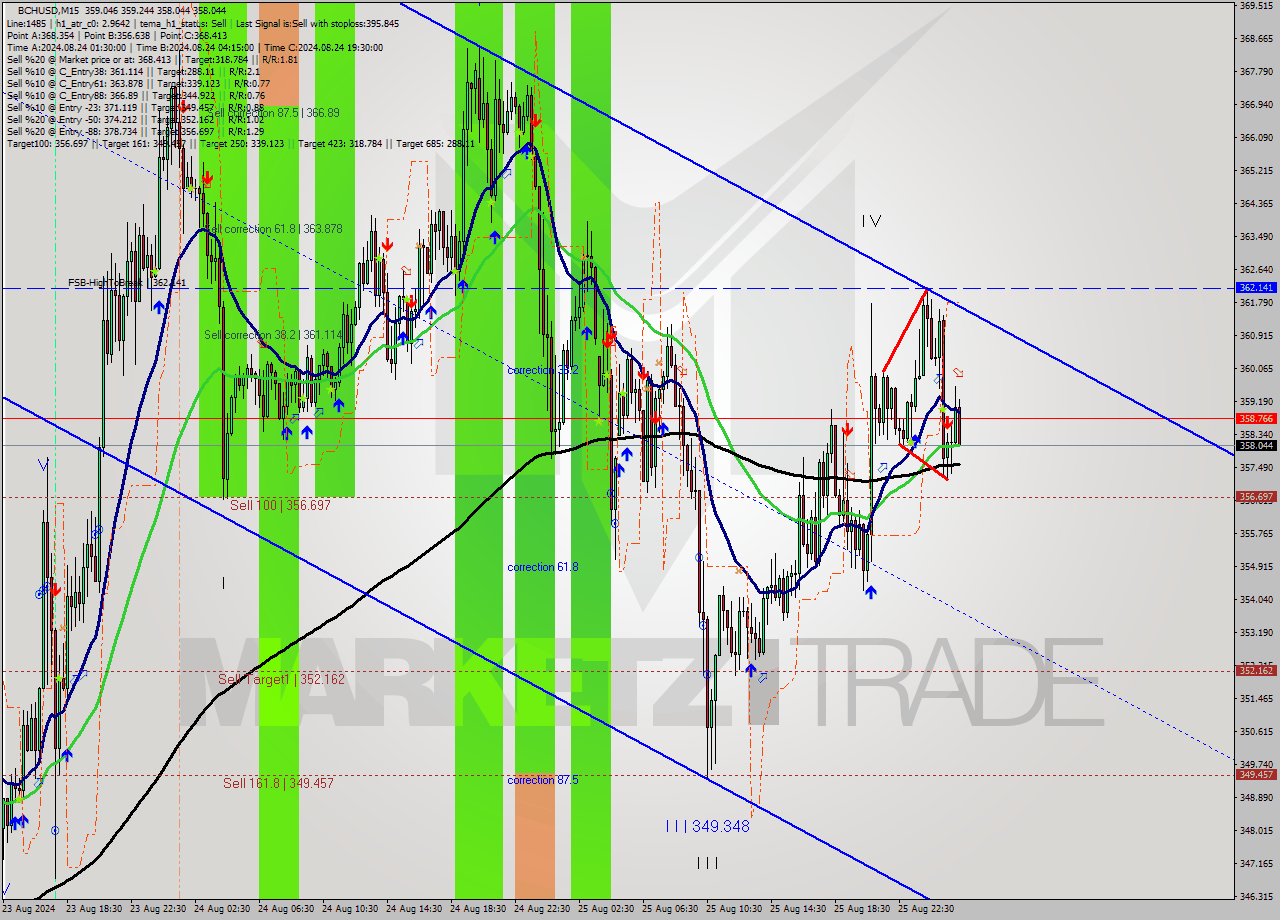Click the 360.065 price axis value
Image resolution: width=1280 pixels, height=920 pixels.
[1256, 368]
